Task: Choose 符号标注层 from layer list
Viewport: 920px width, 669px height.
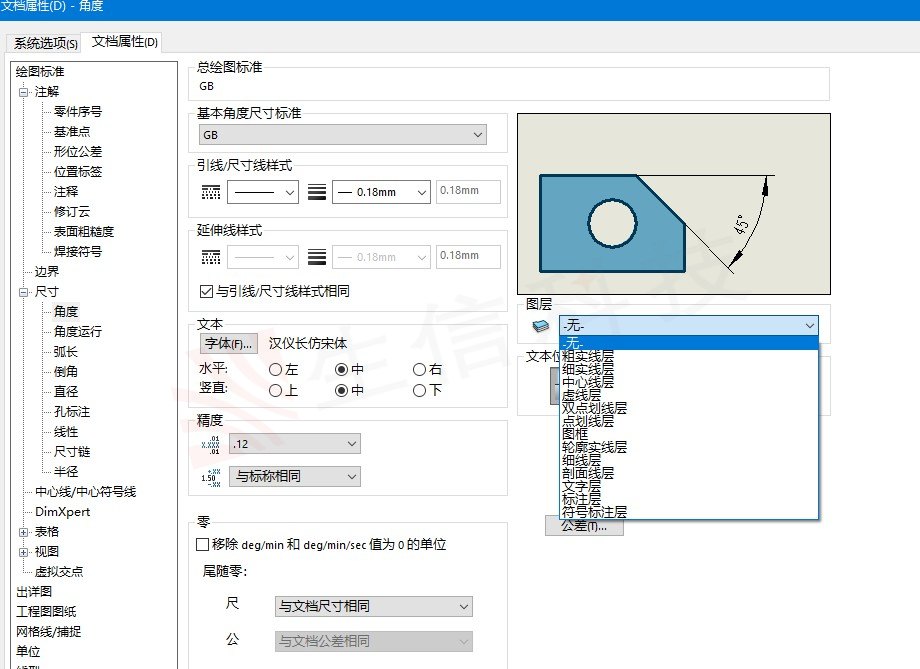Action: click(689, 512)
